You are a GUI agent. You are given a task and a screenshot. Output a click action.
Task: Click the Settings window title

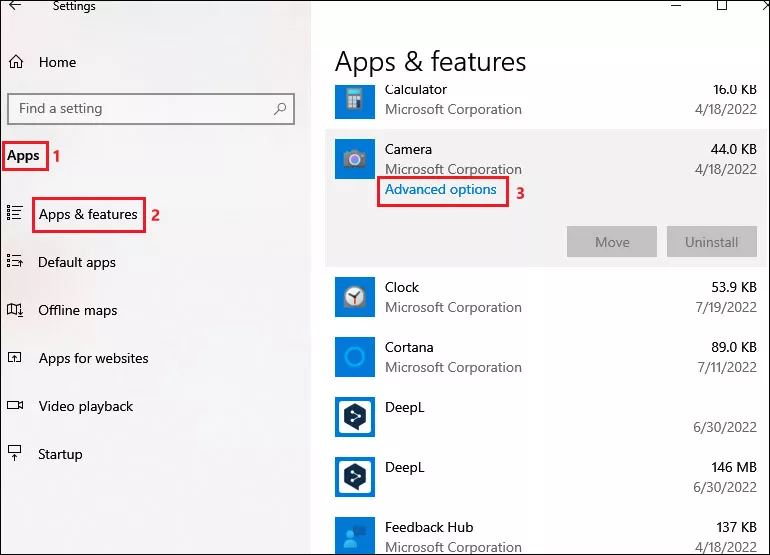click(74, 6)
